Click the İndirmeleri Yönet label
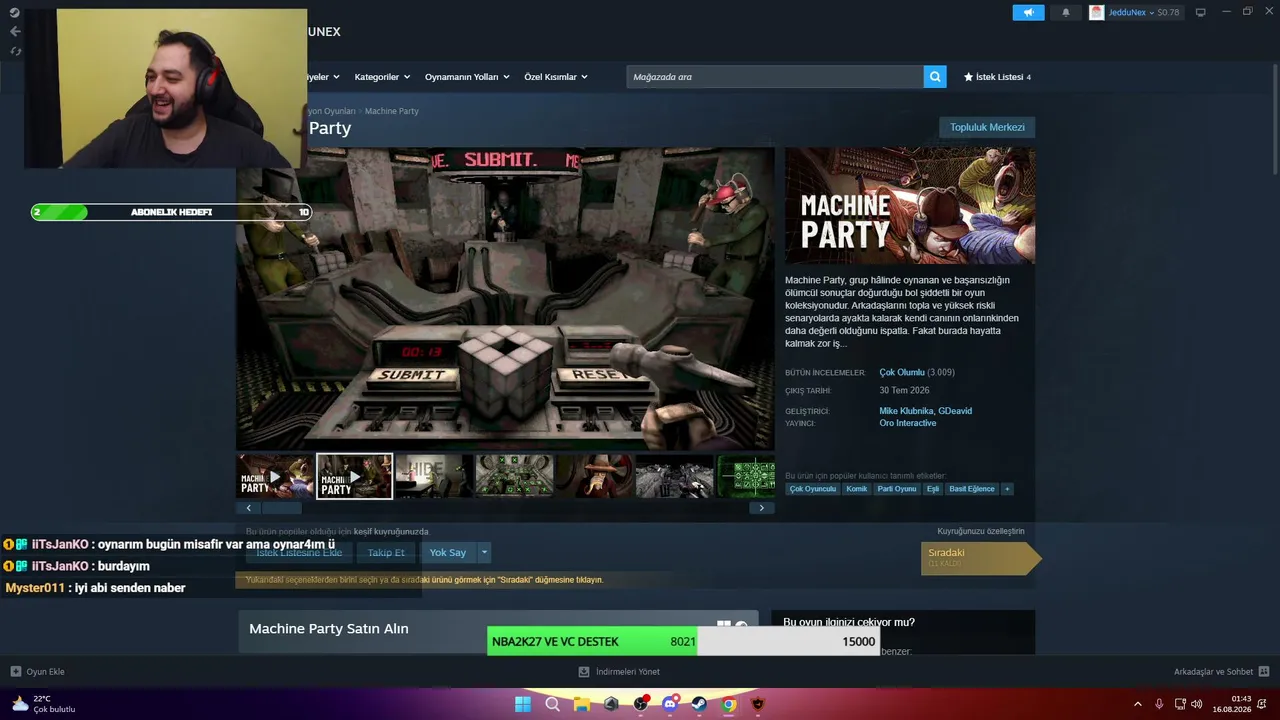The width and height of the screenshot is (1280, 720). click(628, 672)
